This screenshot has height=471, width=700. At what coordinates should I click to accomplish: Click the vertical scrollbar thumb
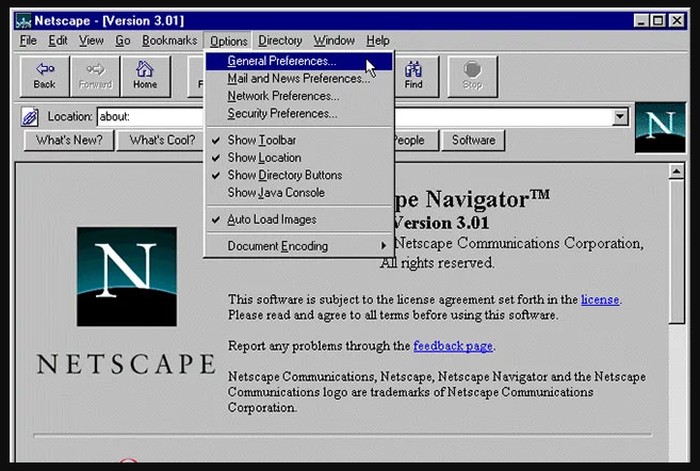pos(676,251)
